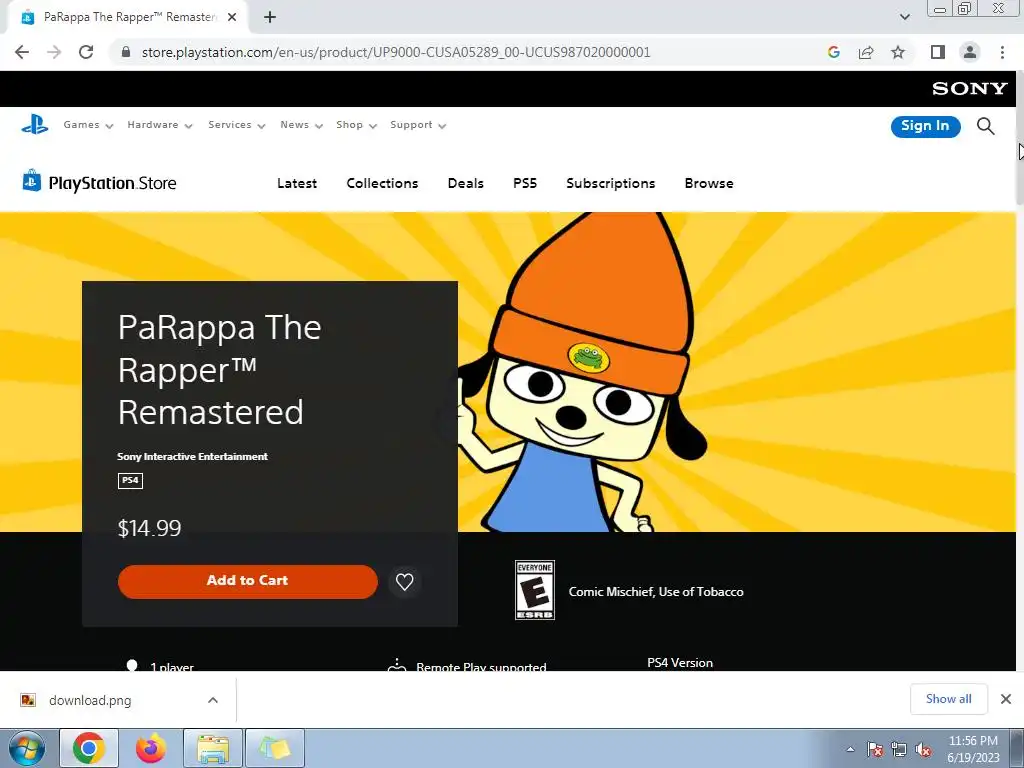Expand the Services dropdown menu
The width and height of the screenshot is (1024, 768).
tap(236, 125)
